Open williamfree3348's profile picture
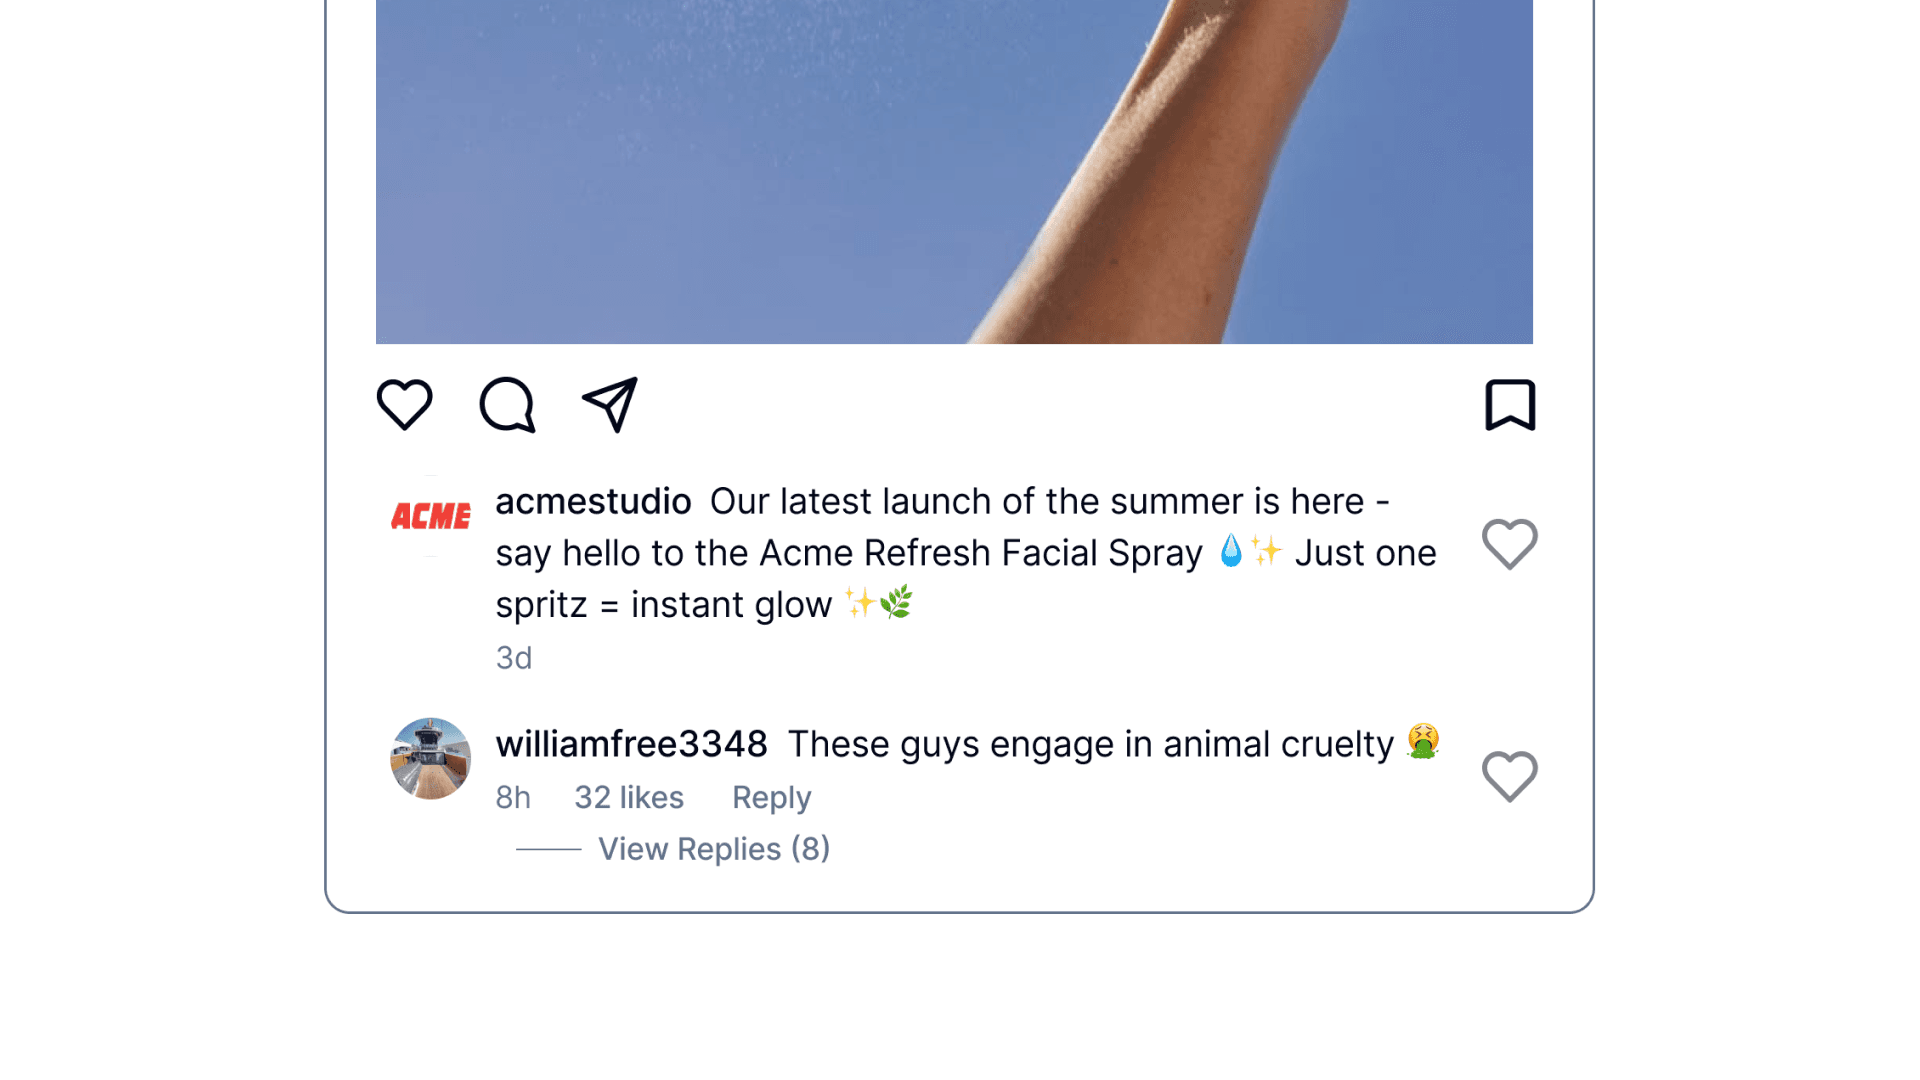Image resolution: width=1920 pixels, height=1080 pixels. pos(430,758)
